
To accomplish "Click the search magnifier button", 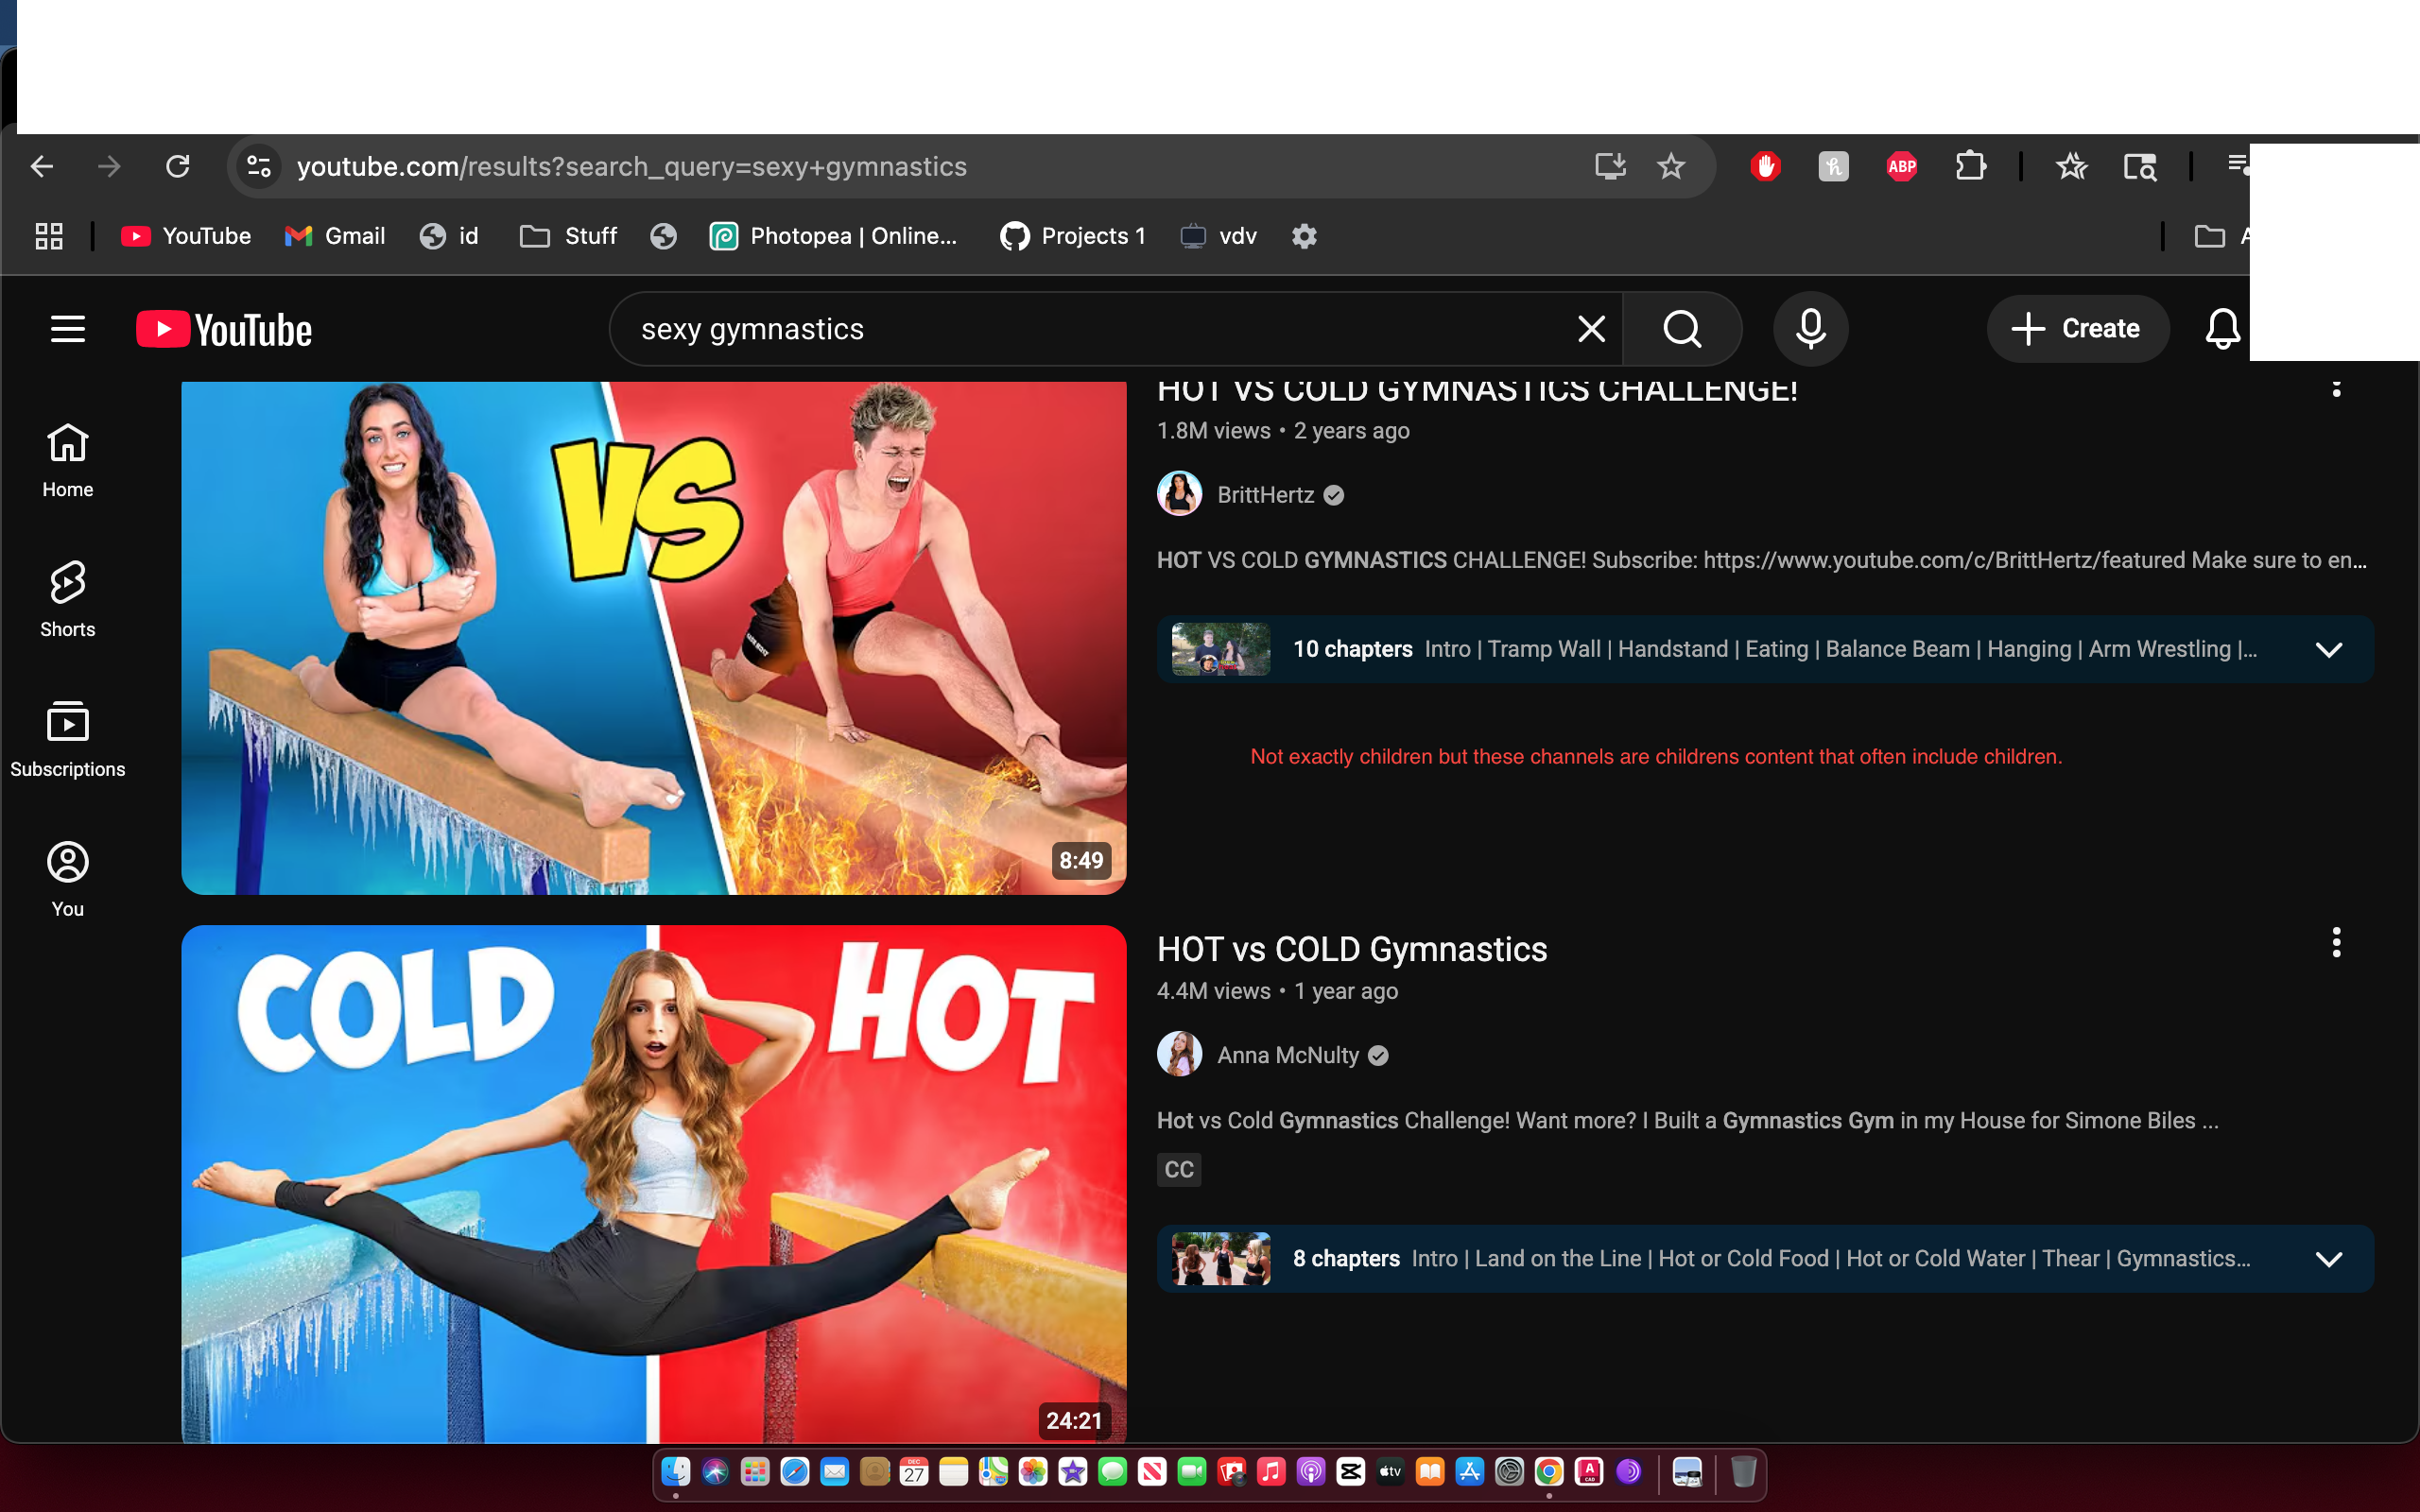I will [1682, 329].
